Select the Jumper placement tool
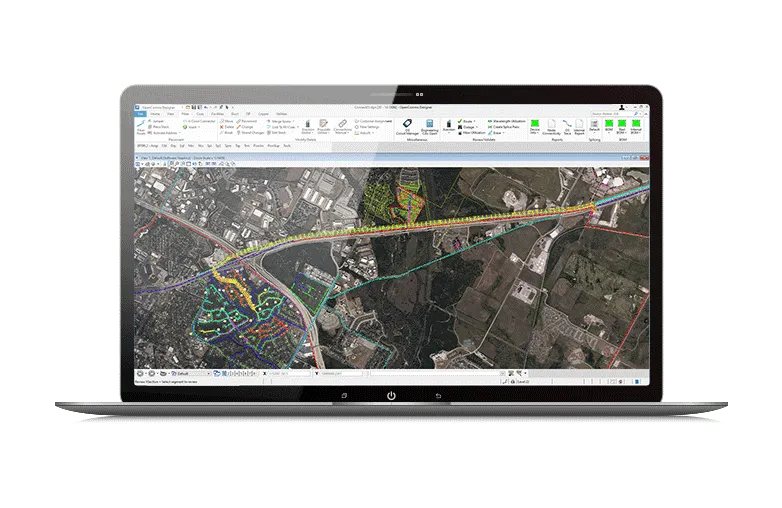The image size is (782, 508). click(160, 121)
